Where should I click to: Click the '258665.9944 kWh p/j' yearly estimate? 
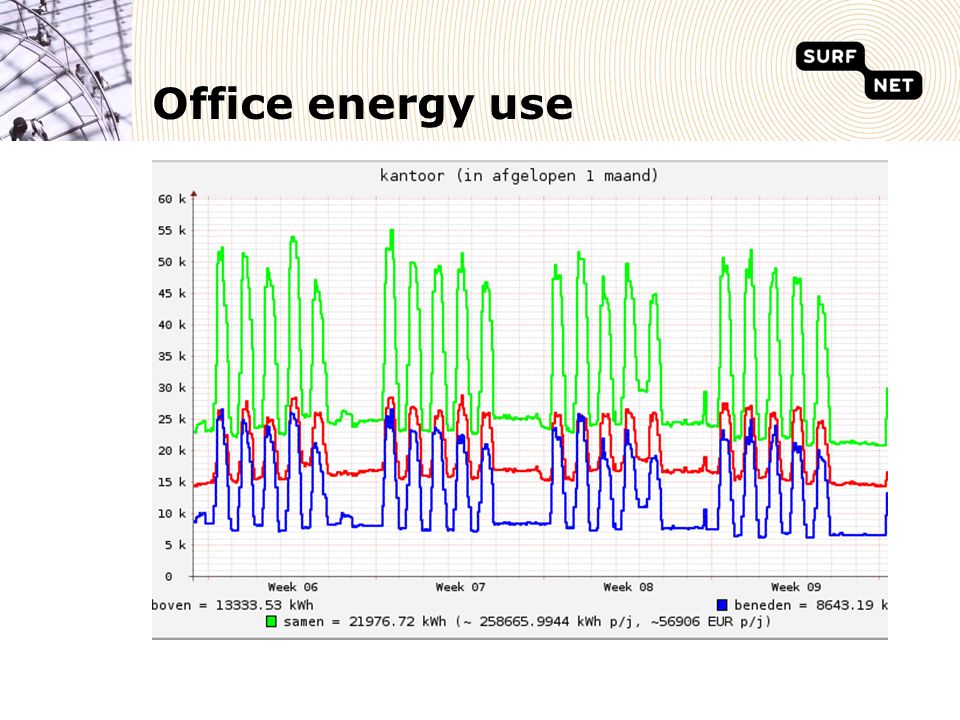pyautogui.click(x=560, y=621)
